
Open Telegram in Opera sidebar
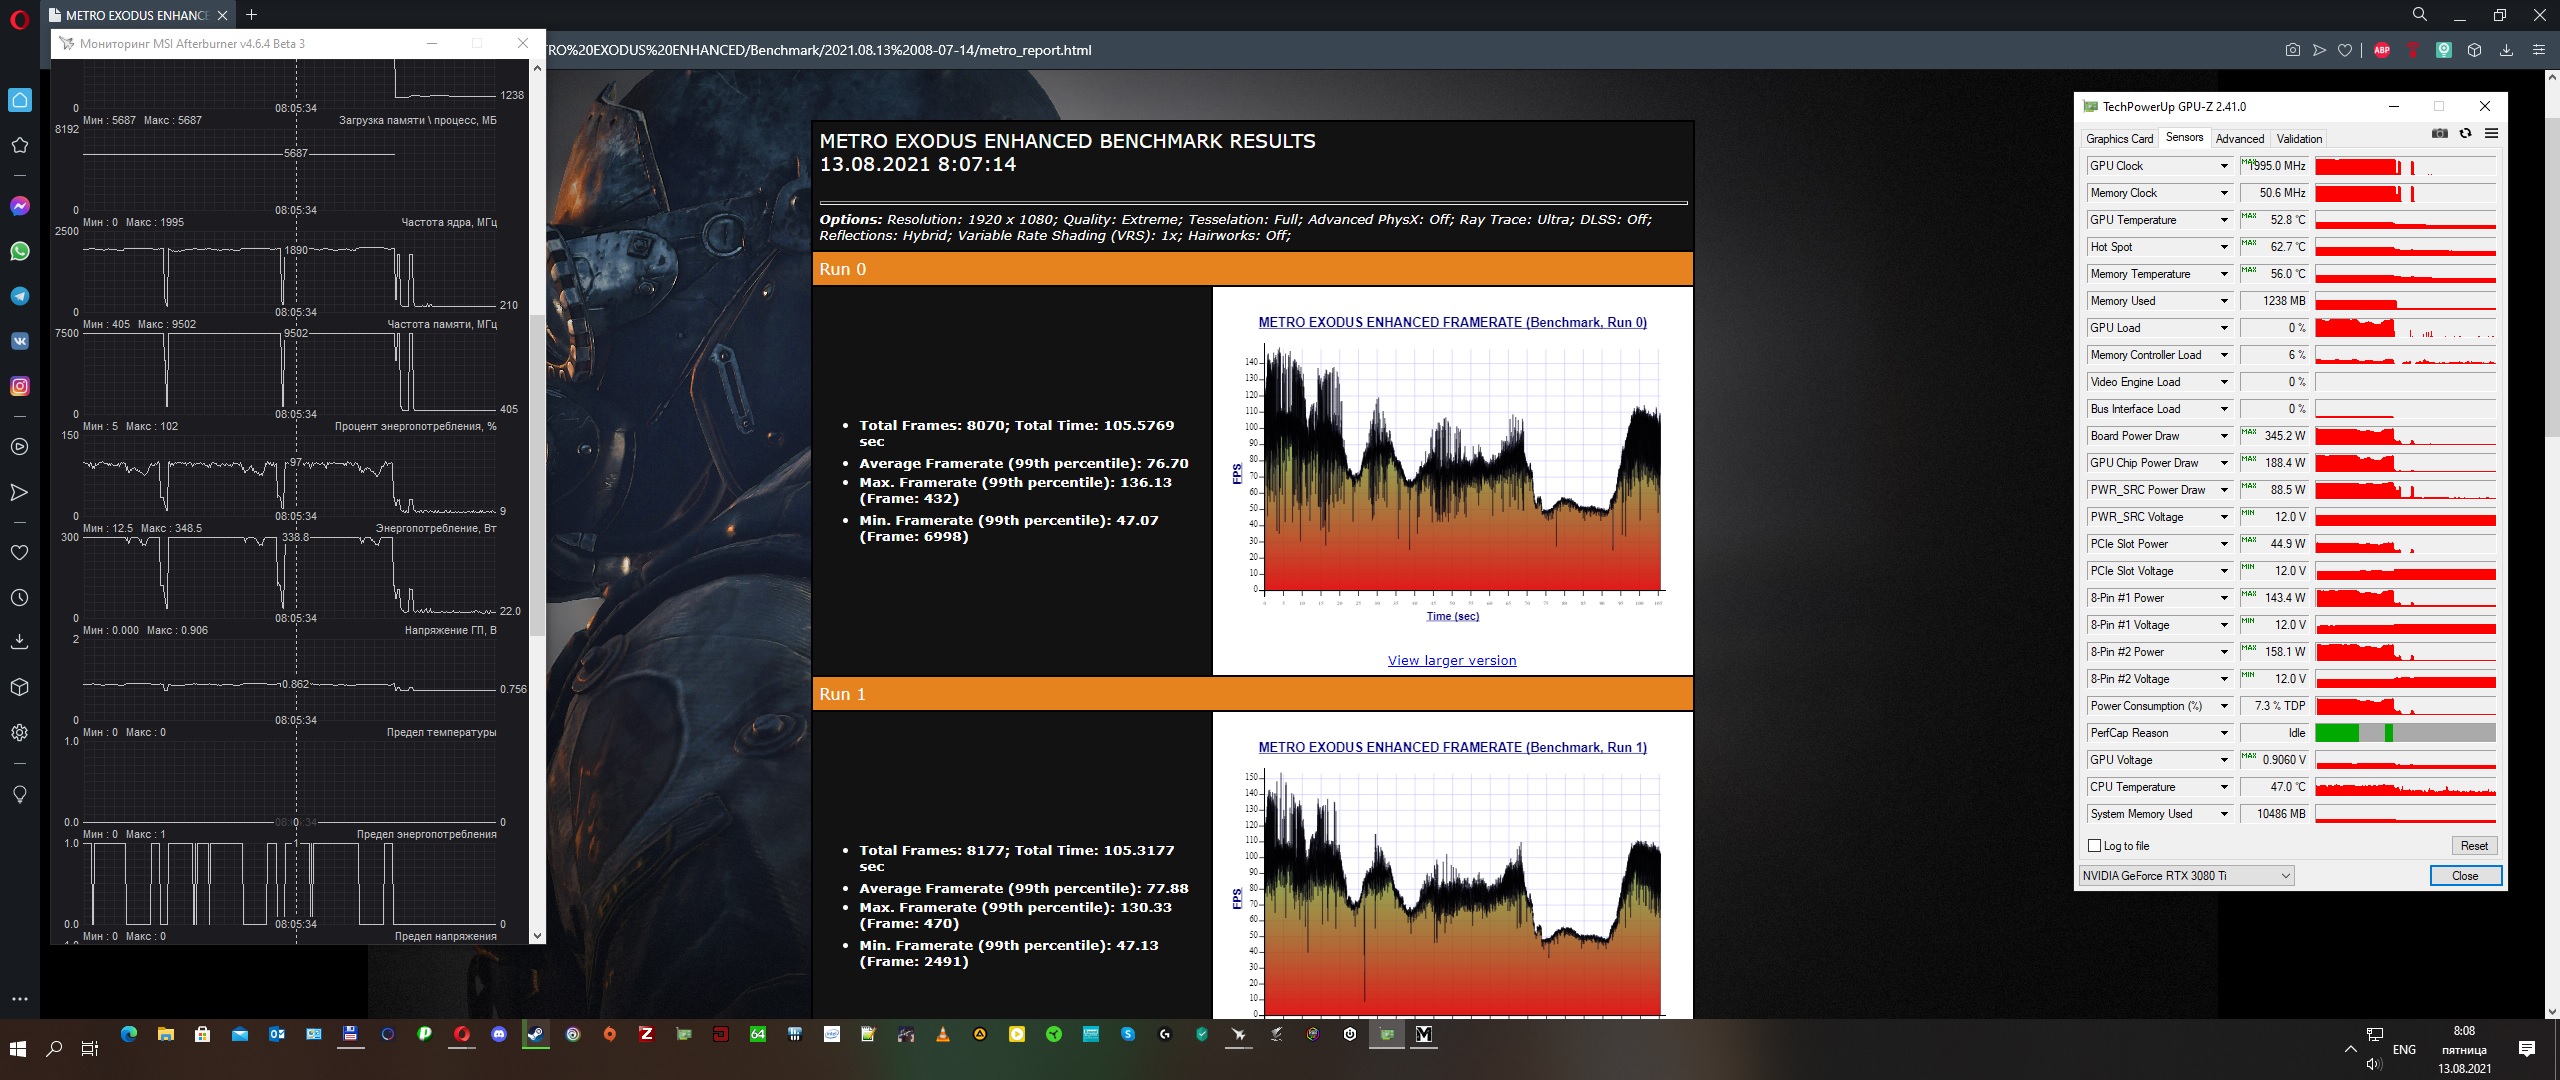tap(19, 296)
